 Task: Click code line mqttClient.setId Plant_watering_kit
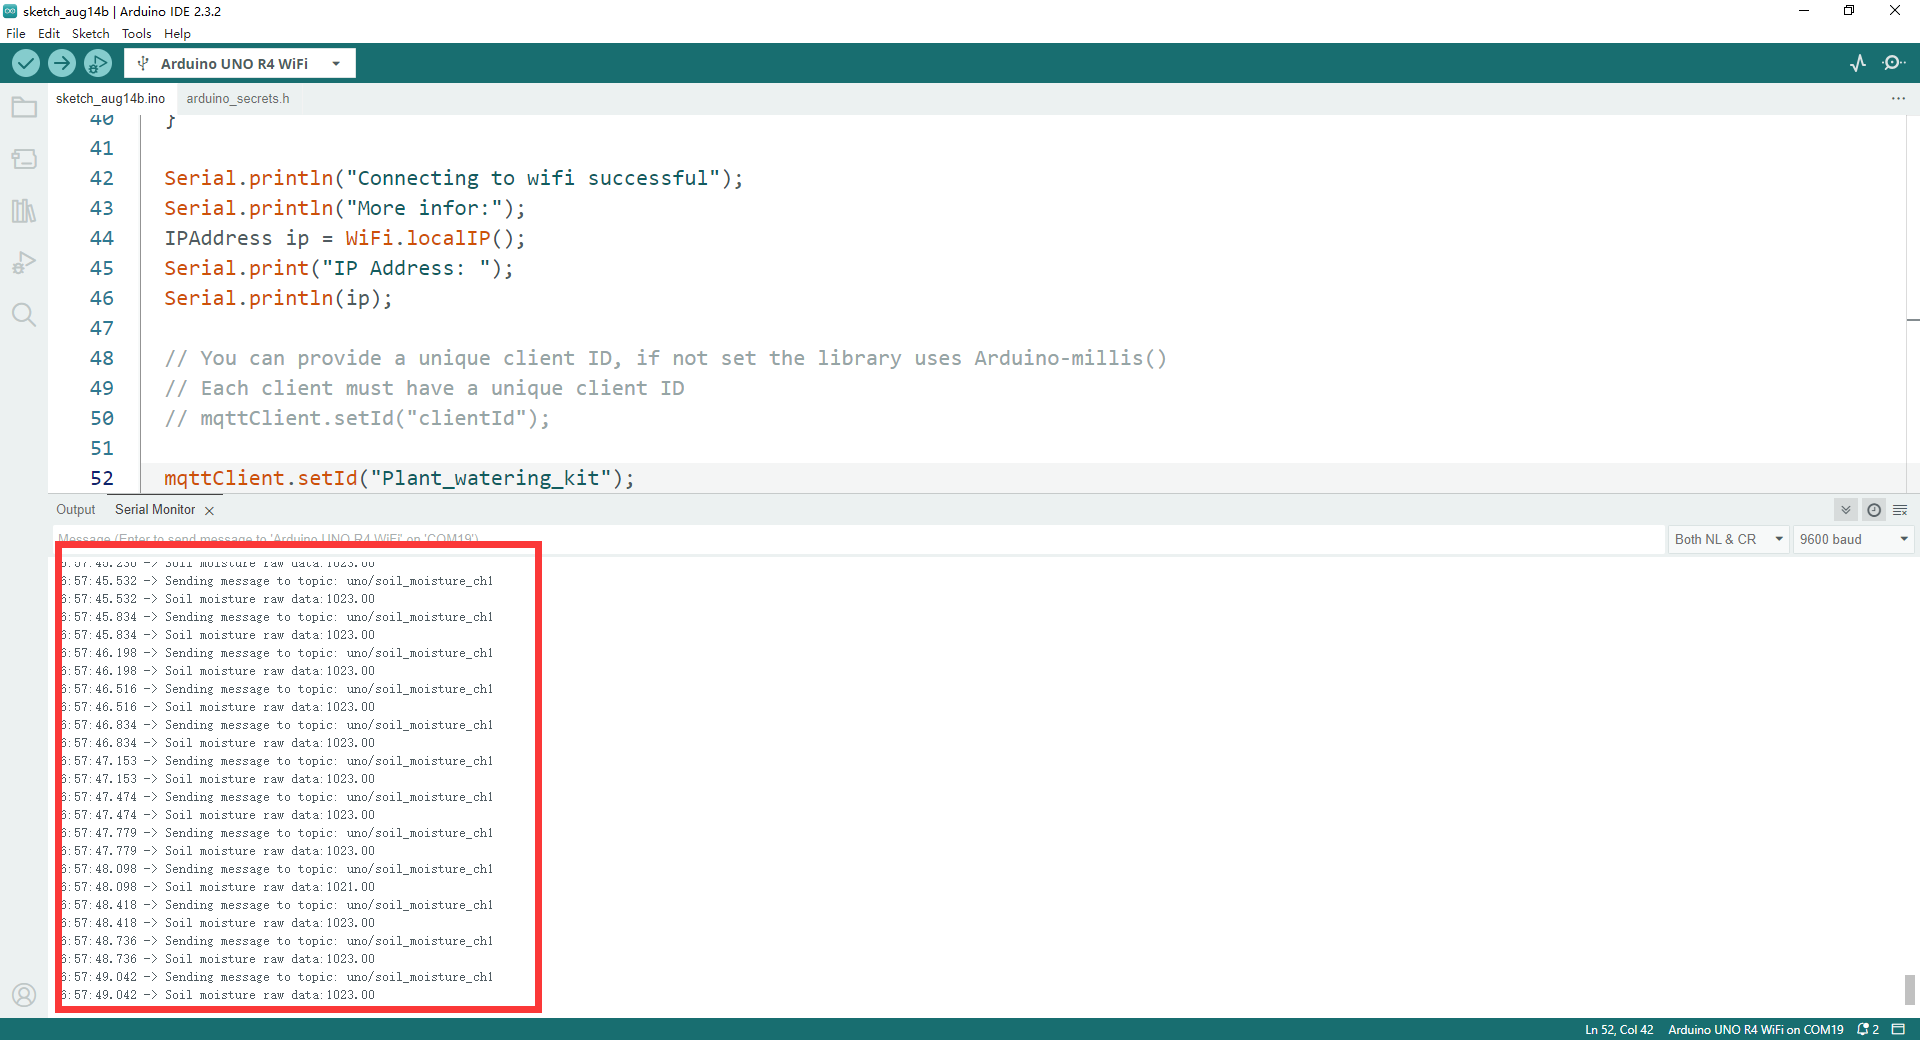click(399, 478)
